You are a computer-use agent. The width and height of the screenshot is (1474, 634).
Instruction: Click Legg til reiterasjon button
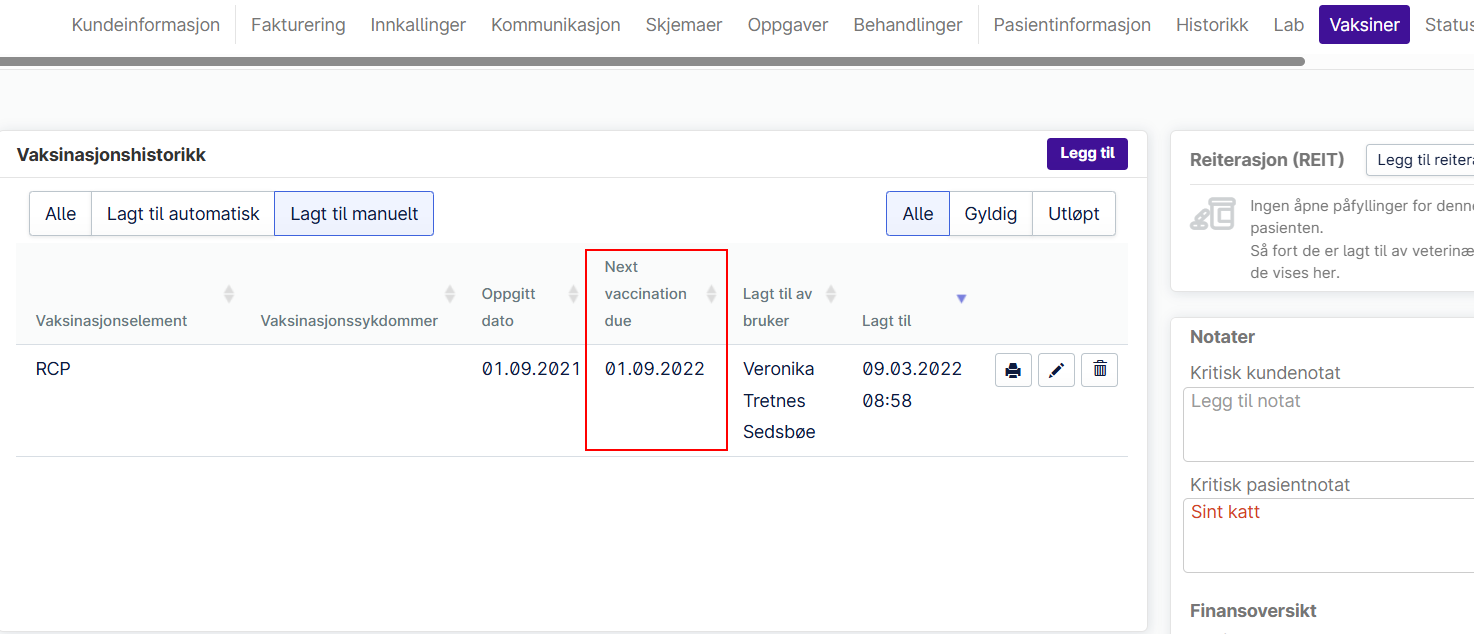point(1421,160)
